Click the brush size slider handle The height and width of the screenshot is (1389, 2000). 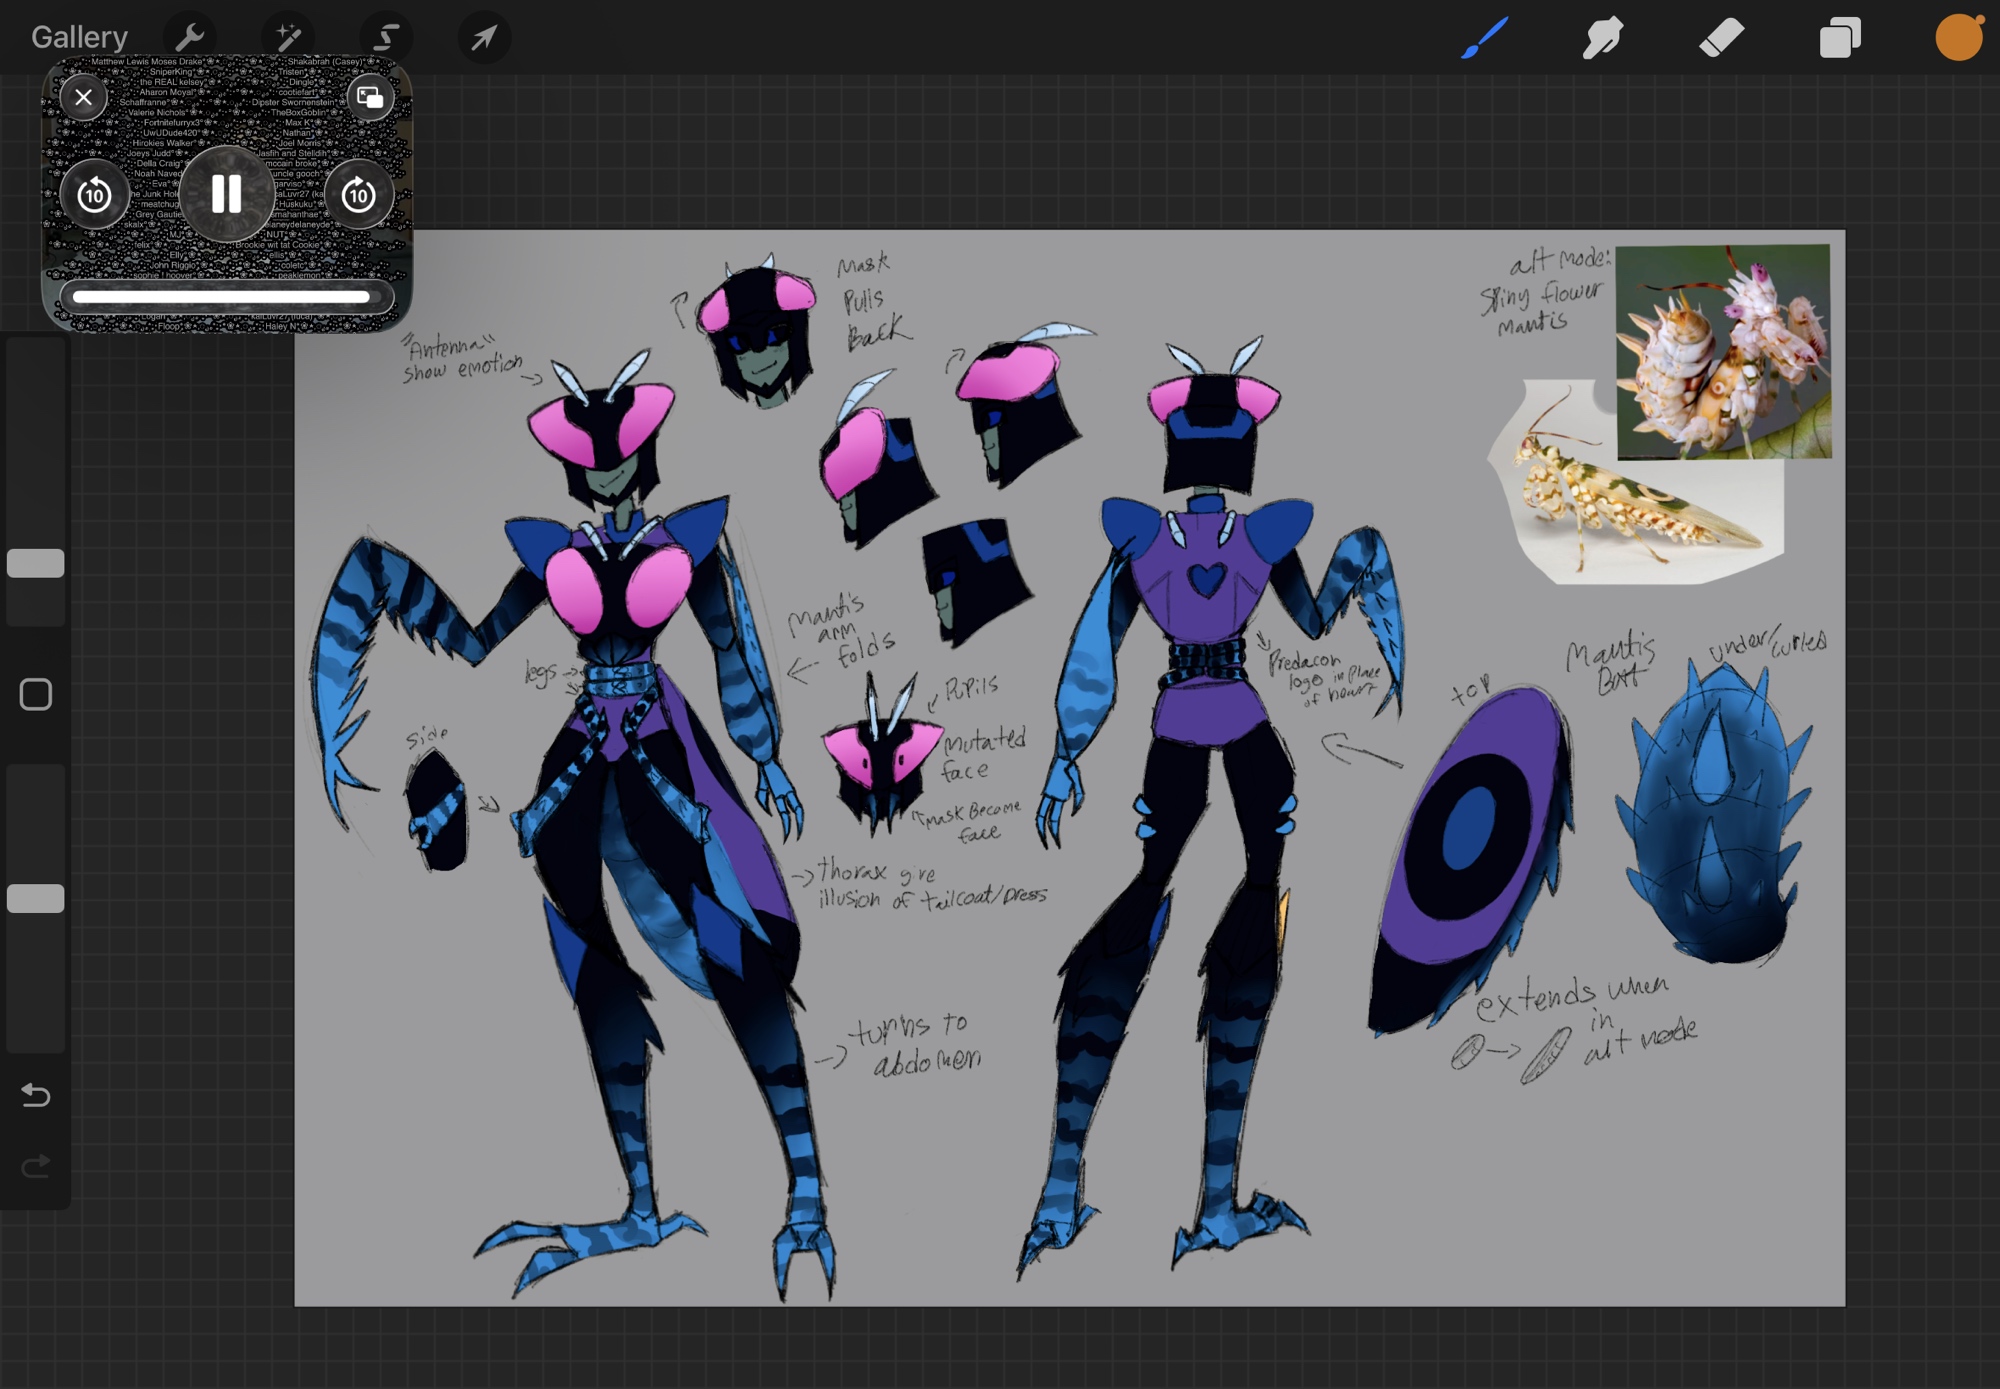[x=36, y=563]
